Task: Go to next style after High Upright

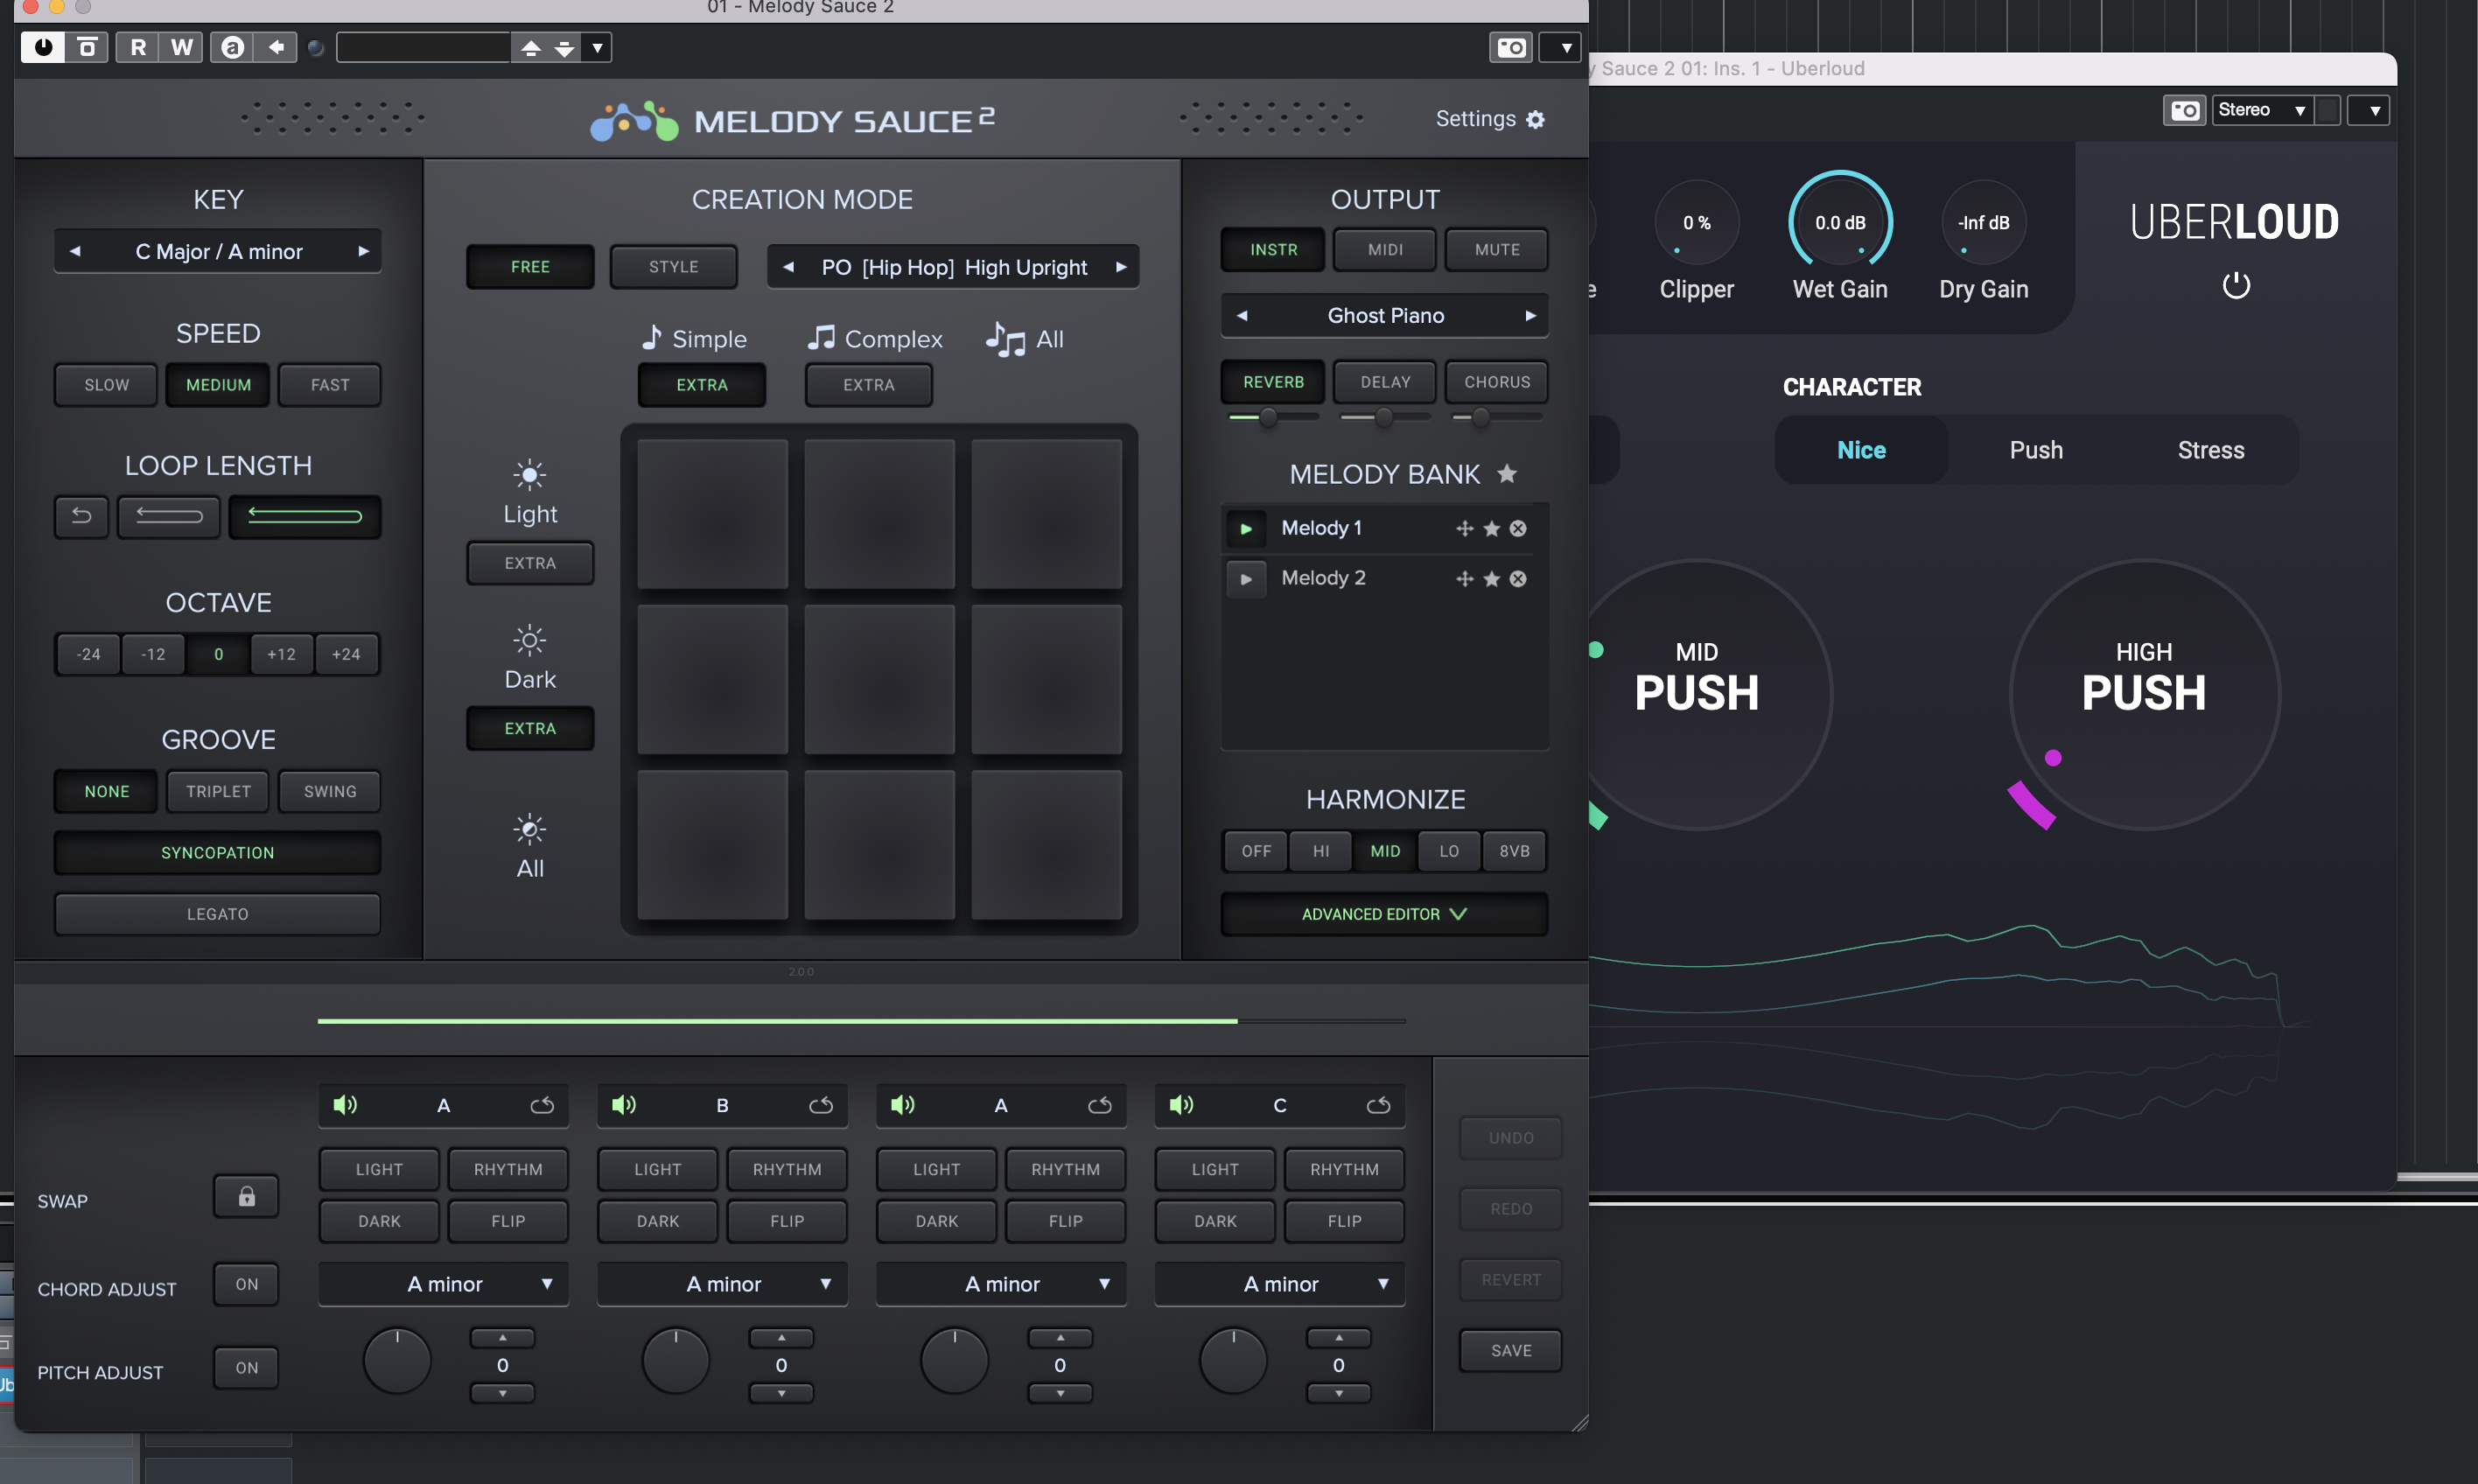Action: (x=1121, y=267)
